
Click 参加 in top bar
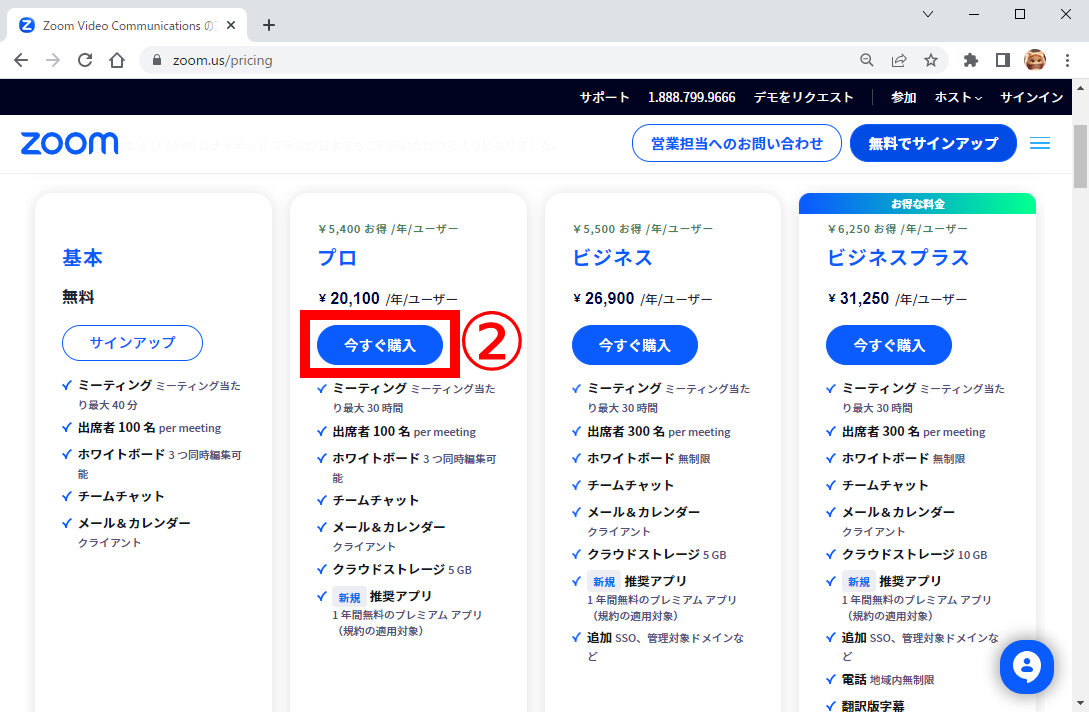tap(904, 97)
